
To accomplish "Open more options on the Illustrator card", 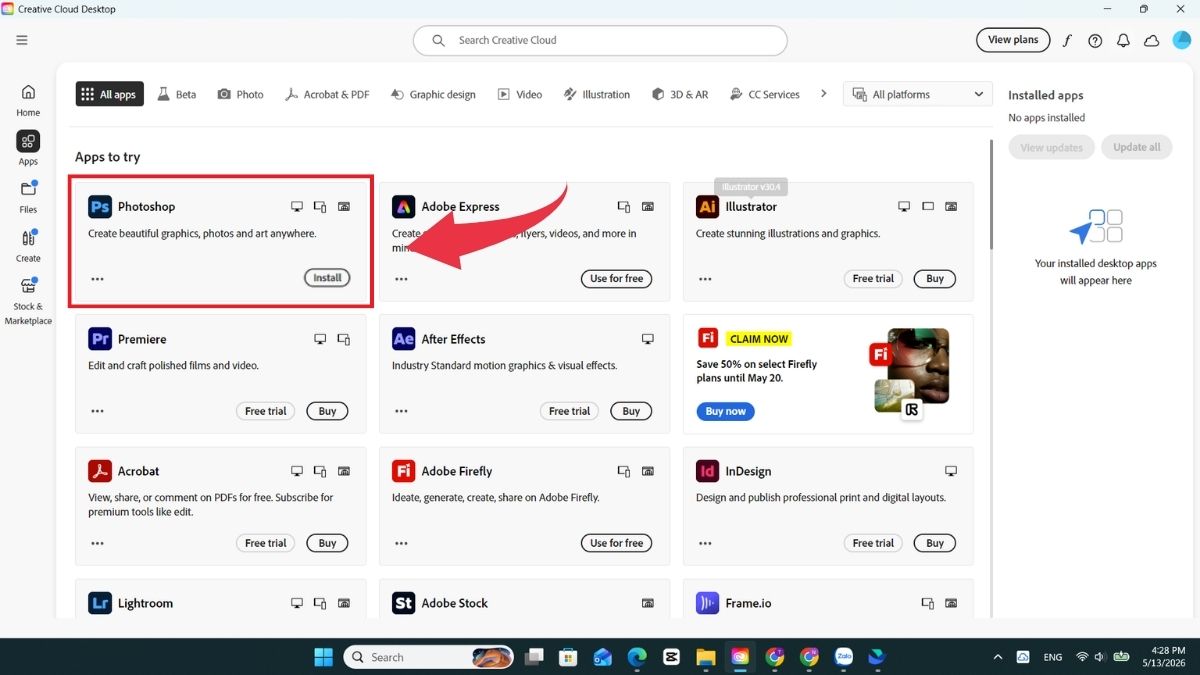I will 705,279.
